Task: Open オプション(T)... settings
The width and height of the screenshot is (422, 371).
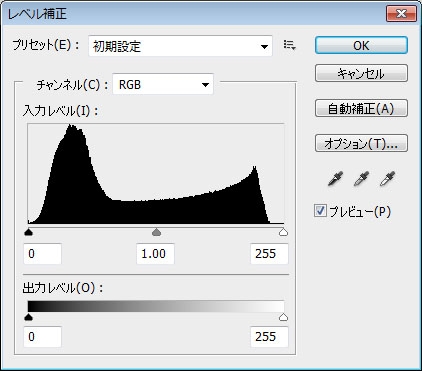Action: (361, 143)
